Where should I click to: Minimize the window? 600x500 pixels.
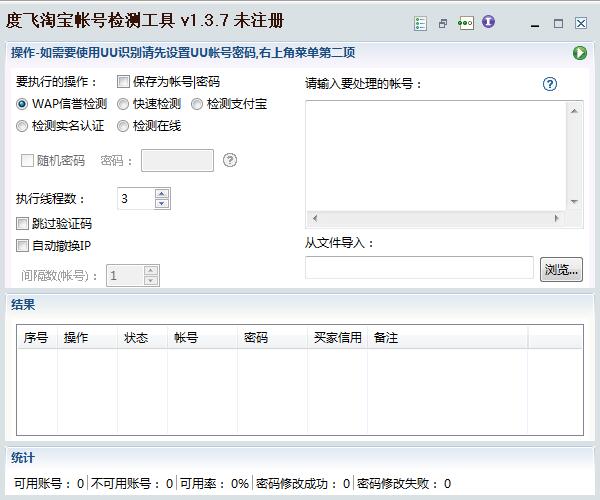pos(535,24)
